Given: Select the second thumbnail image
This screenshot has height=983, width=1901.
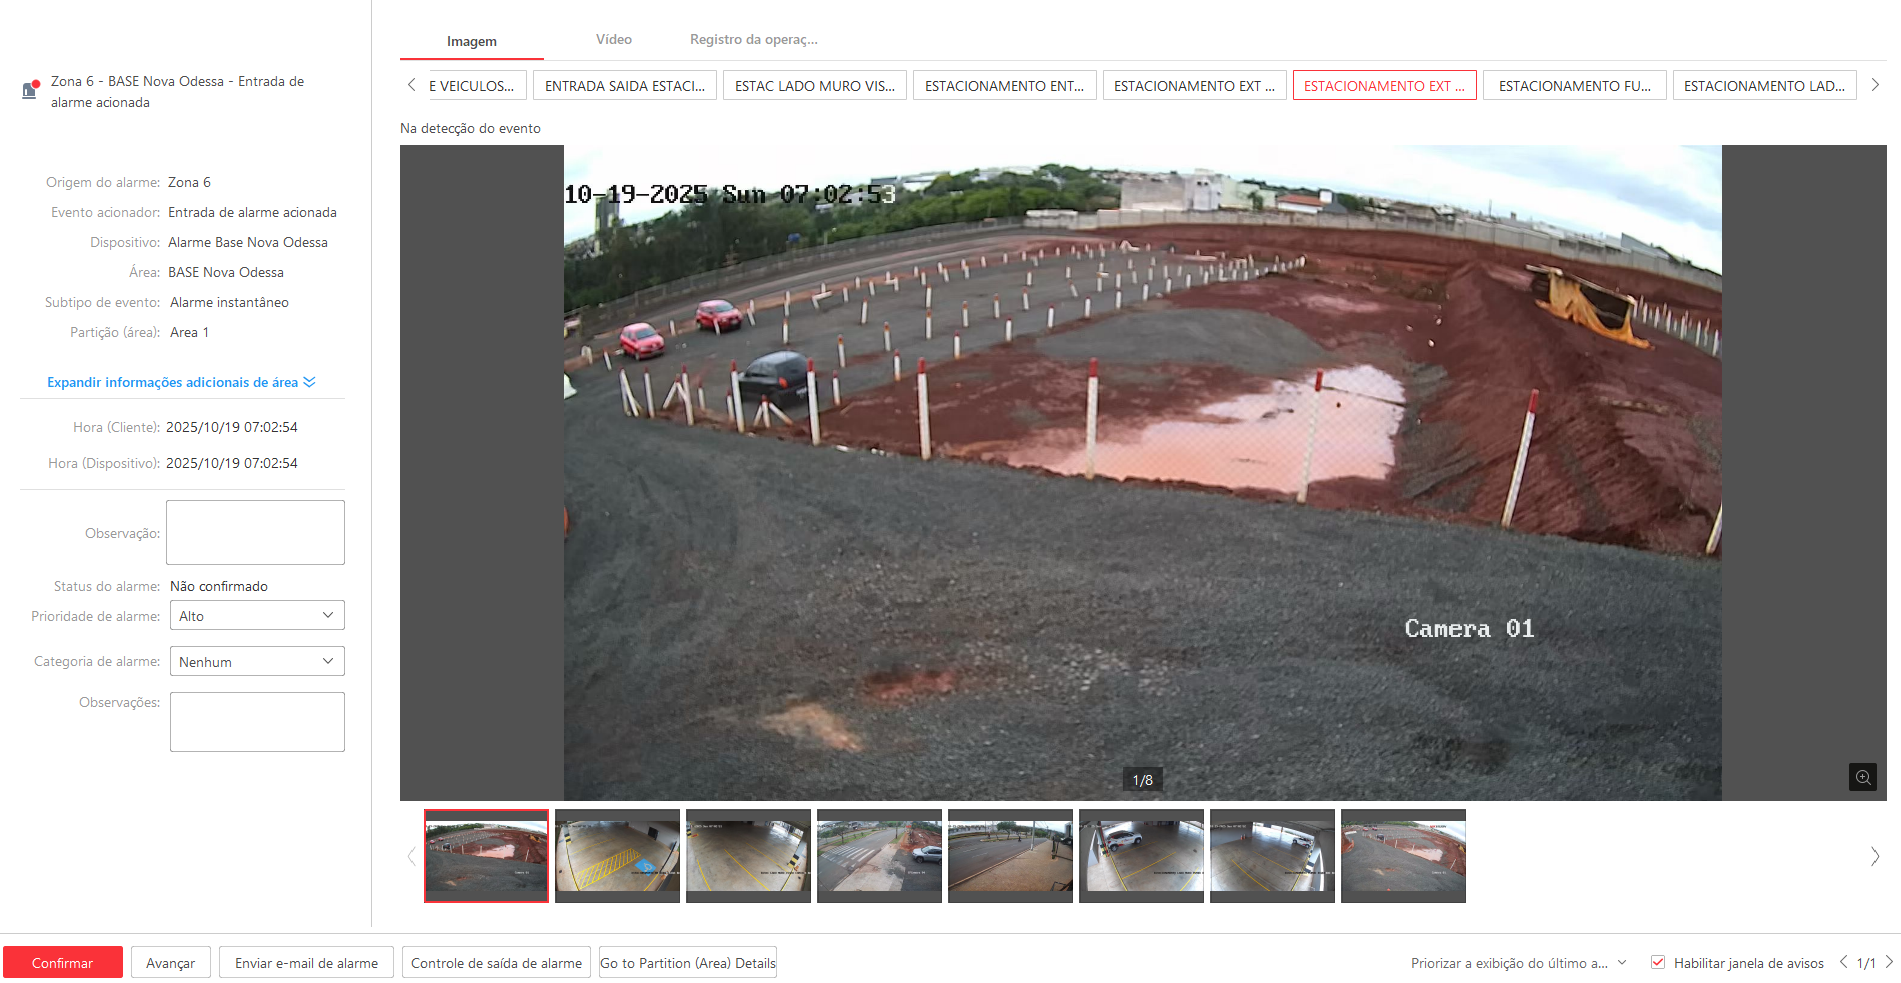Looking at the screenshot, I should pyautogui.click(x=617, y=856).
